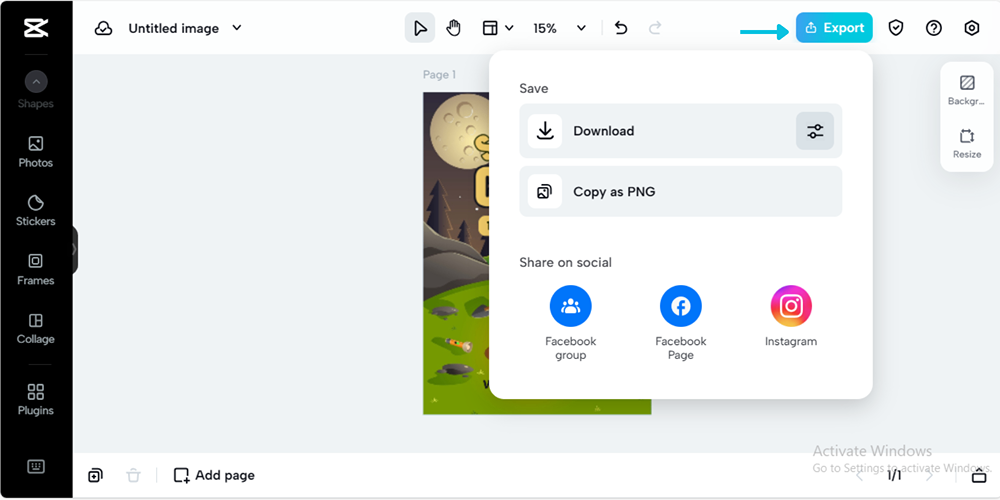1000x500 pixels.
Task: Share to Facebook Page
Action: [680, 323]
